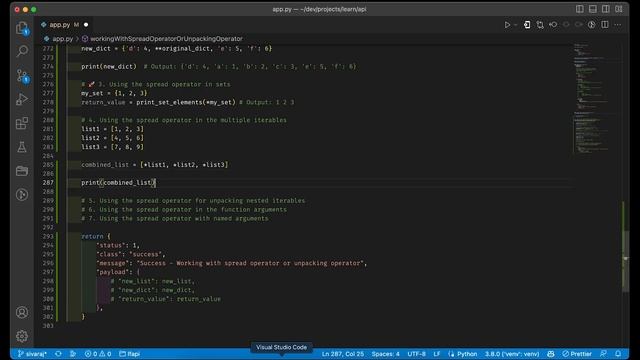Click the Synchronize Changes icon in status bar

click(x=58, y=354)
